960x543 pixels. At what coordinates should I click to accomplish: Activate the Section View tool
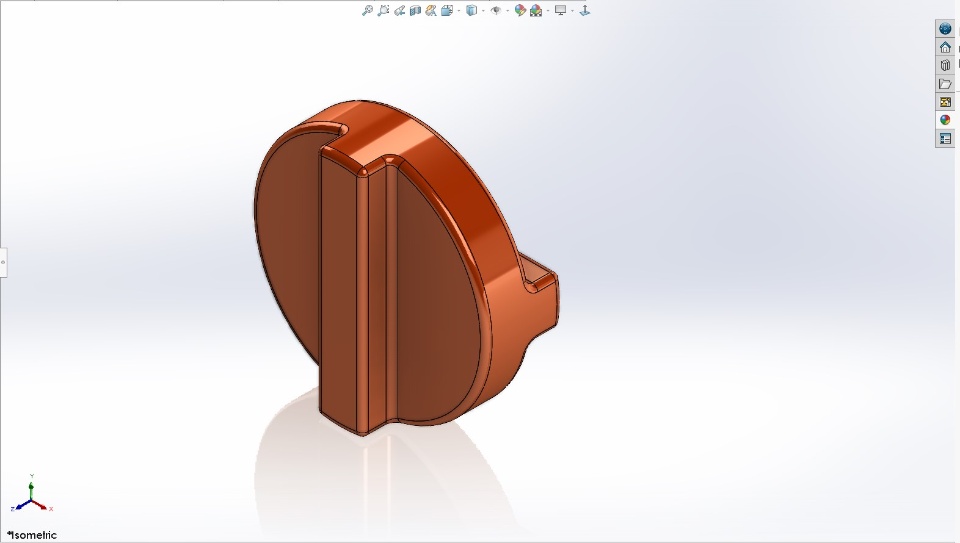click(x=415, y=10)
